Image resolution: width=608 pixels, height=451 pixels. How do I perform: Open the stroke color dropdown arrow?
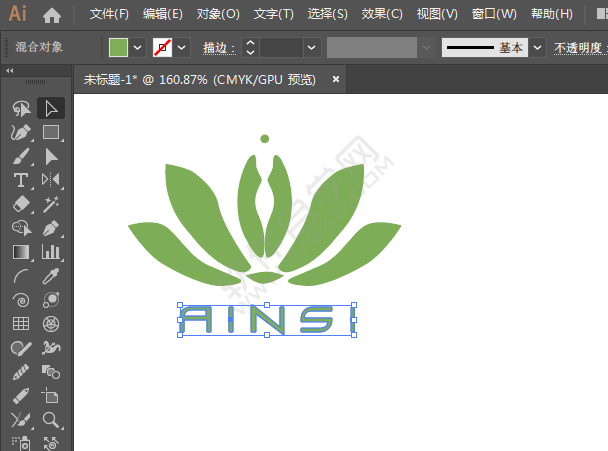181,48
